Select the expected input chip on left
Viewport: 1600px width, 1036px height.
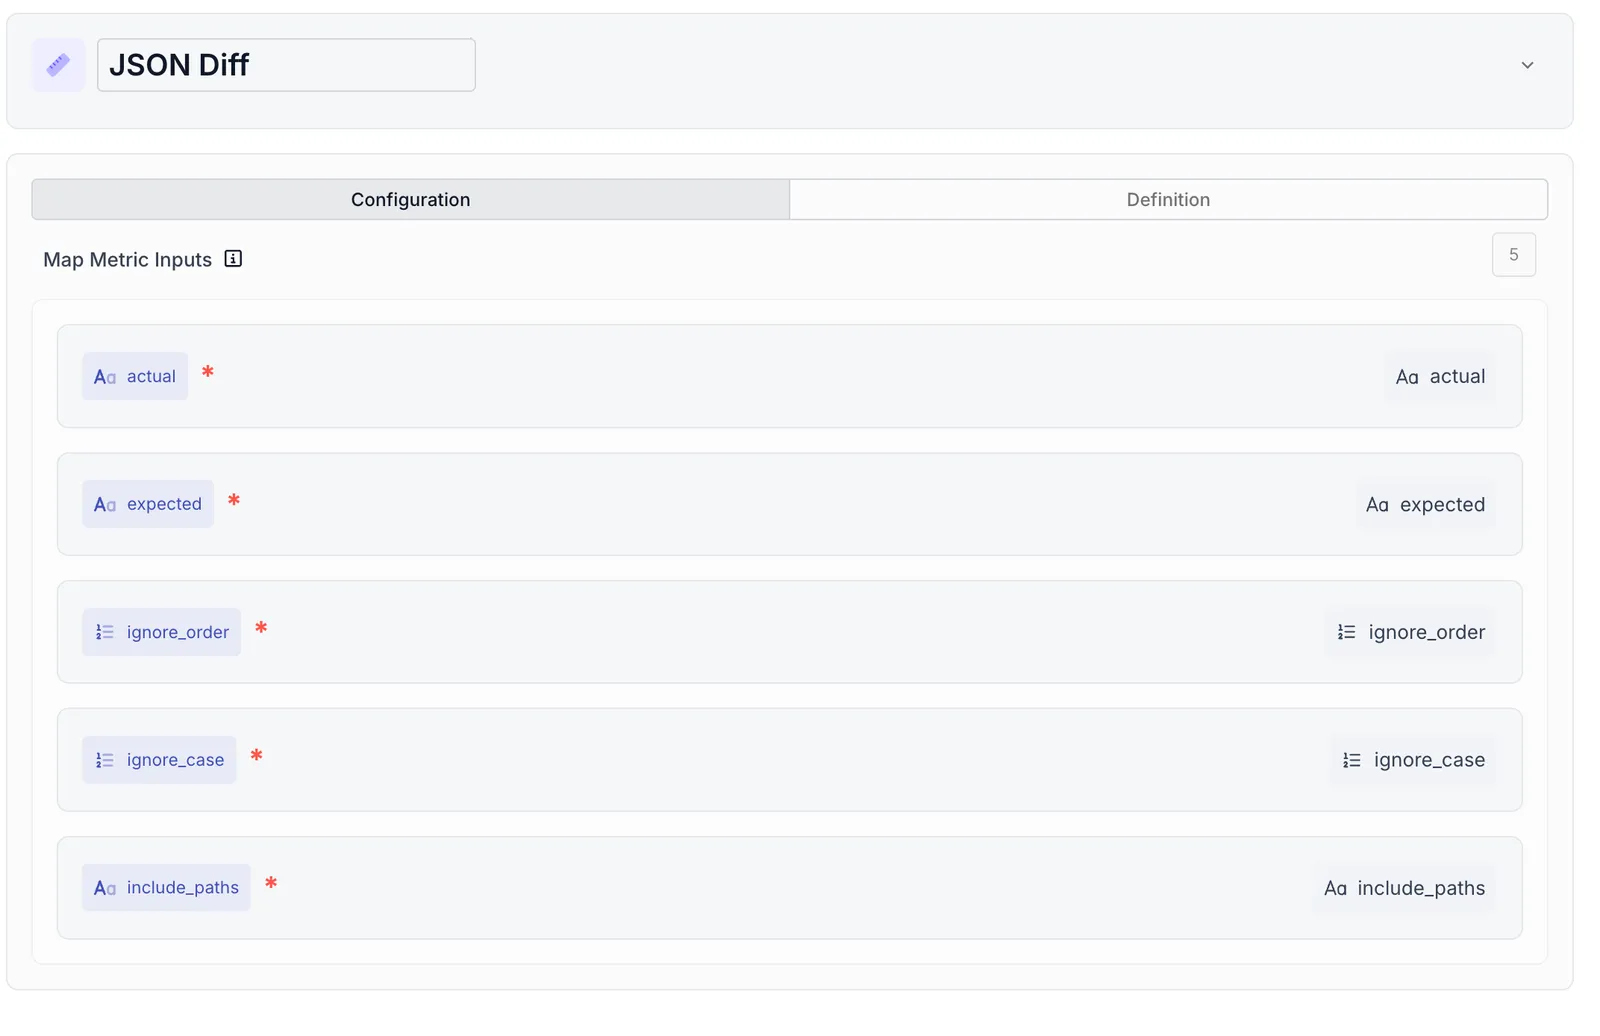coord(148,504)
